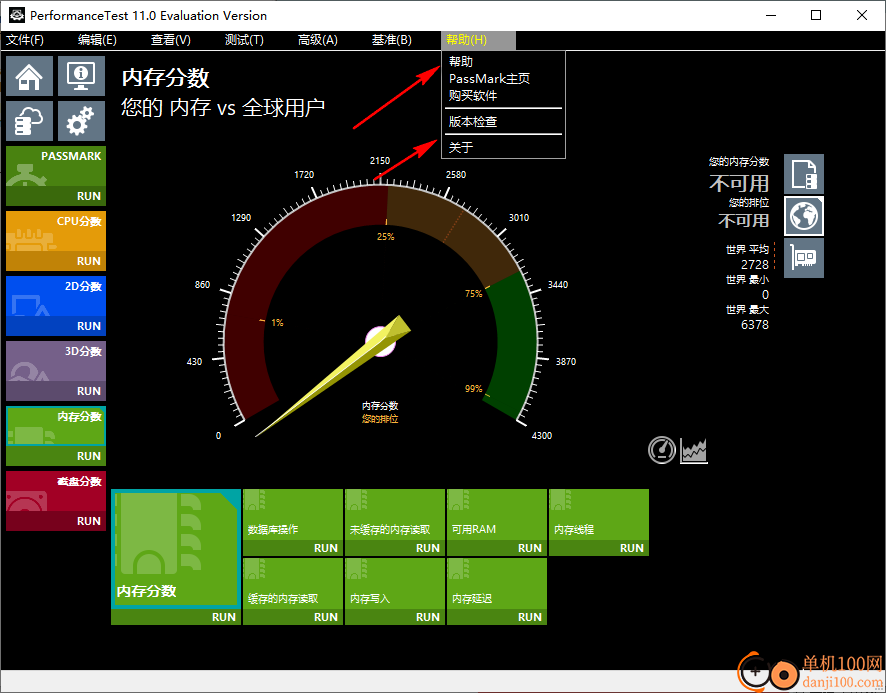Click the document results icon beside 您的内存分数
The width and height of the screenshot is (886, 693).
804,174
